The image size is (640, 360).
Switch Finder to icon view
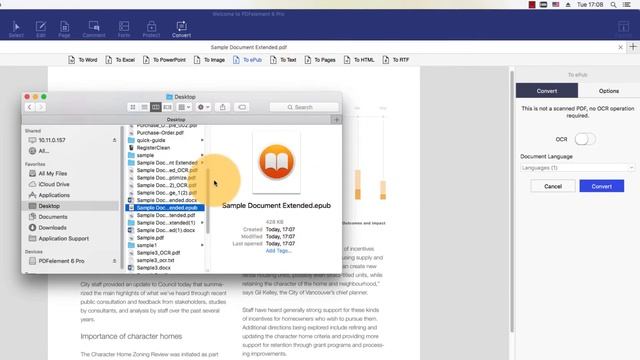point(133,107)
